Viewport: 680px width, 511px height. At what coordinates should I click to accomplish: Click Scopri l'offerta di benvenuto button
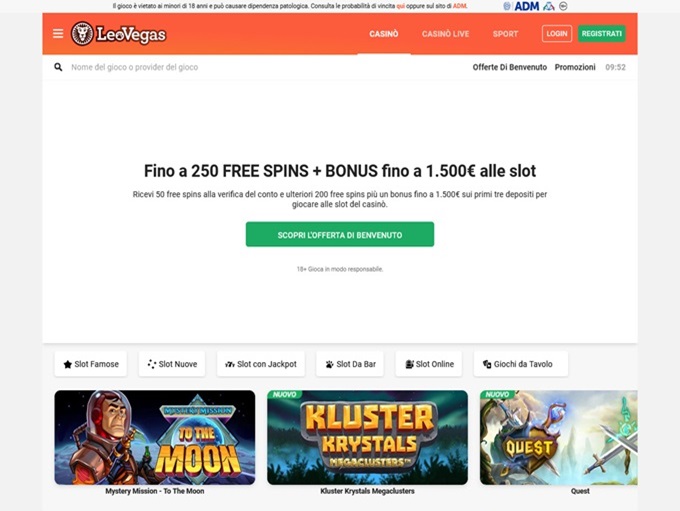coord(340,235)
